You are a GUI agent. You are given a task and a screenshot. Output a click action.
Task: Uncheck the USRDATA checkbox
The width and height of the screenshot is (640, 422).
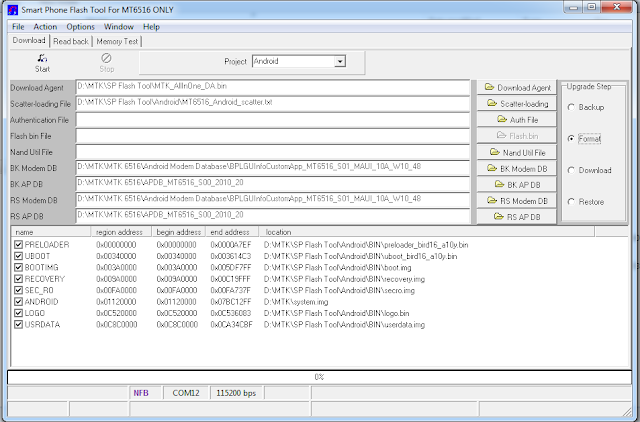tap(18, 324)
